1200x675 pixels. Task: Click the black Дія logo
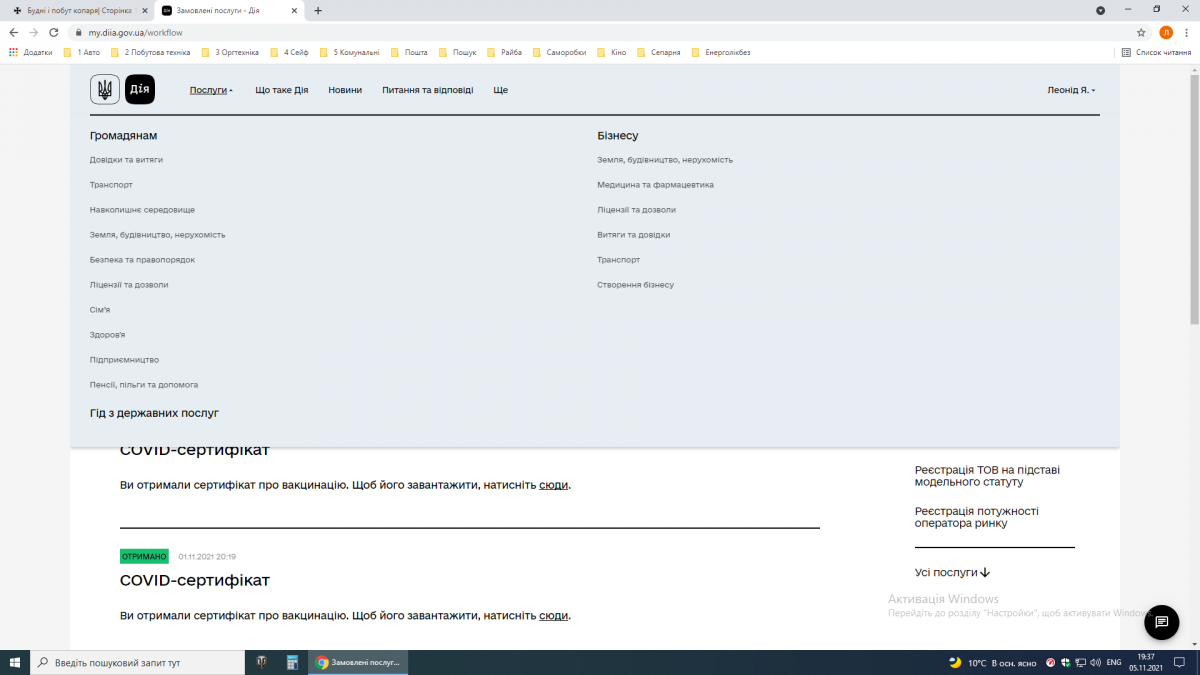pos(140,90)
